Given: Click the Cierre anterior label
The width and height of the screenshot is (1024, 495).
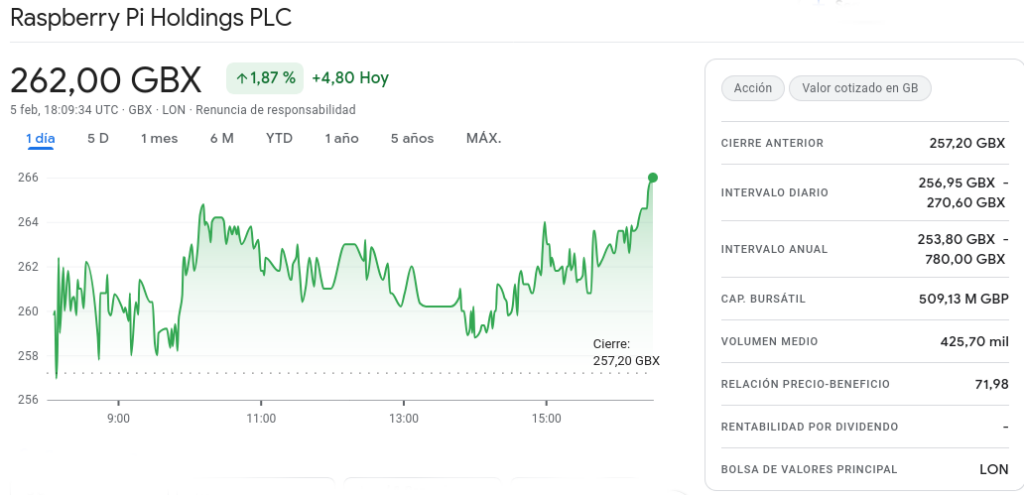Looking at the screenshot, I should tap(772, 143).
